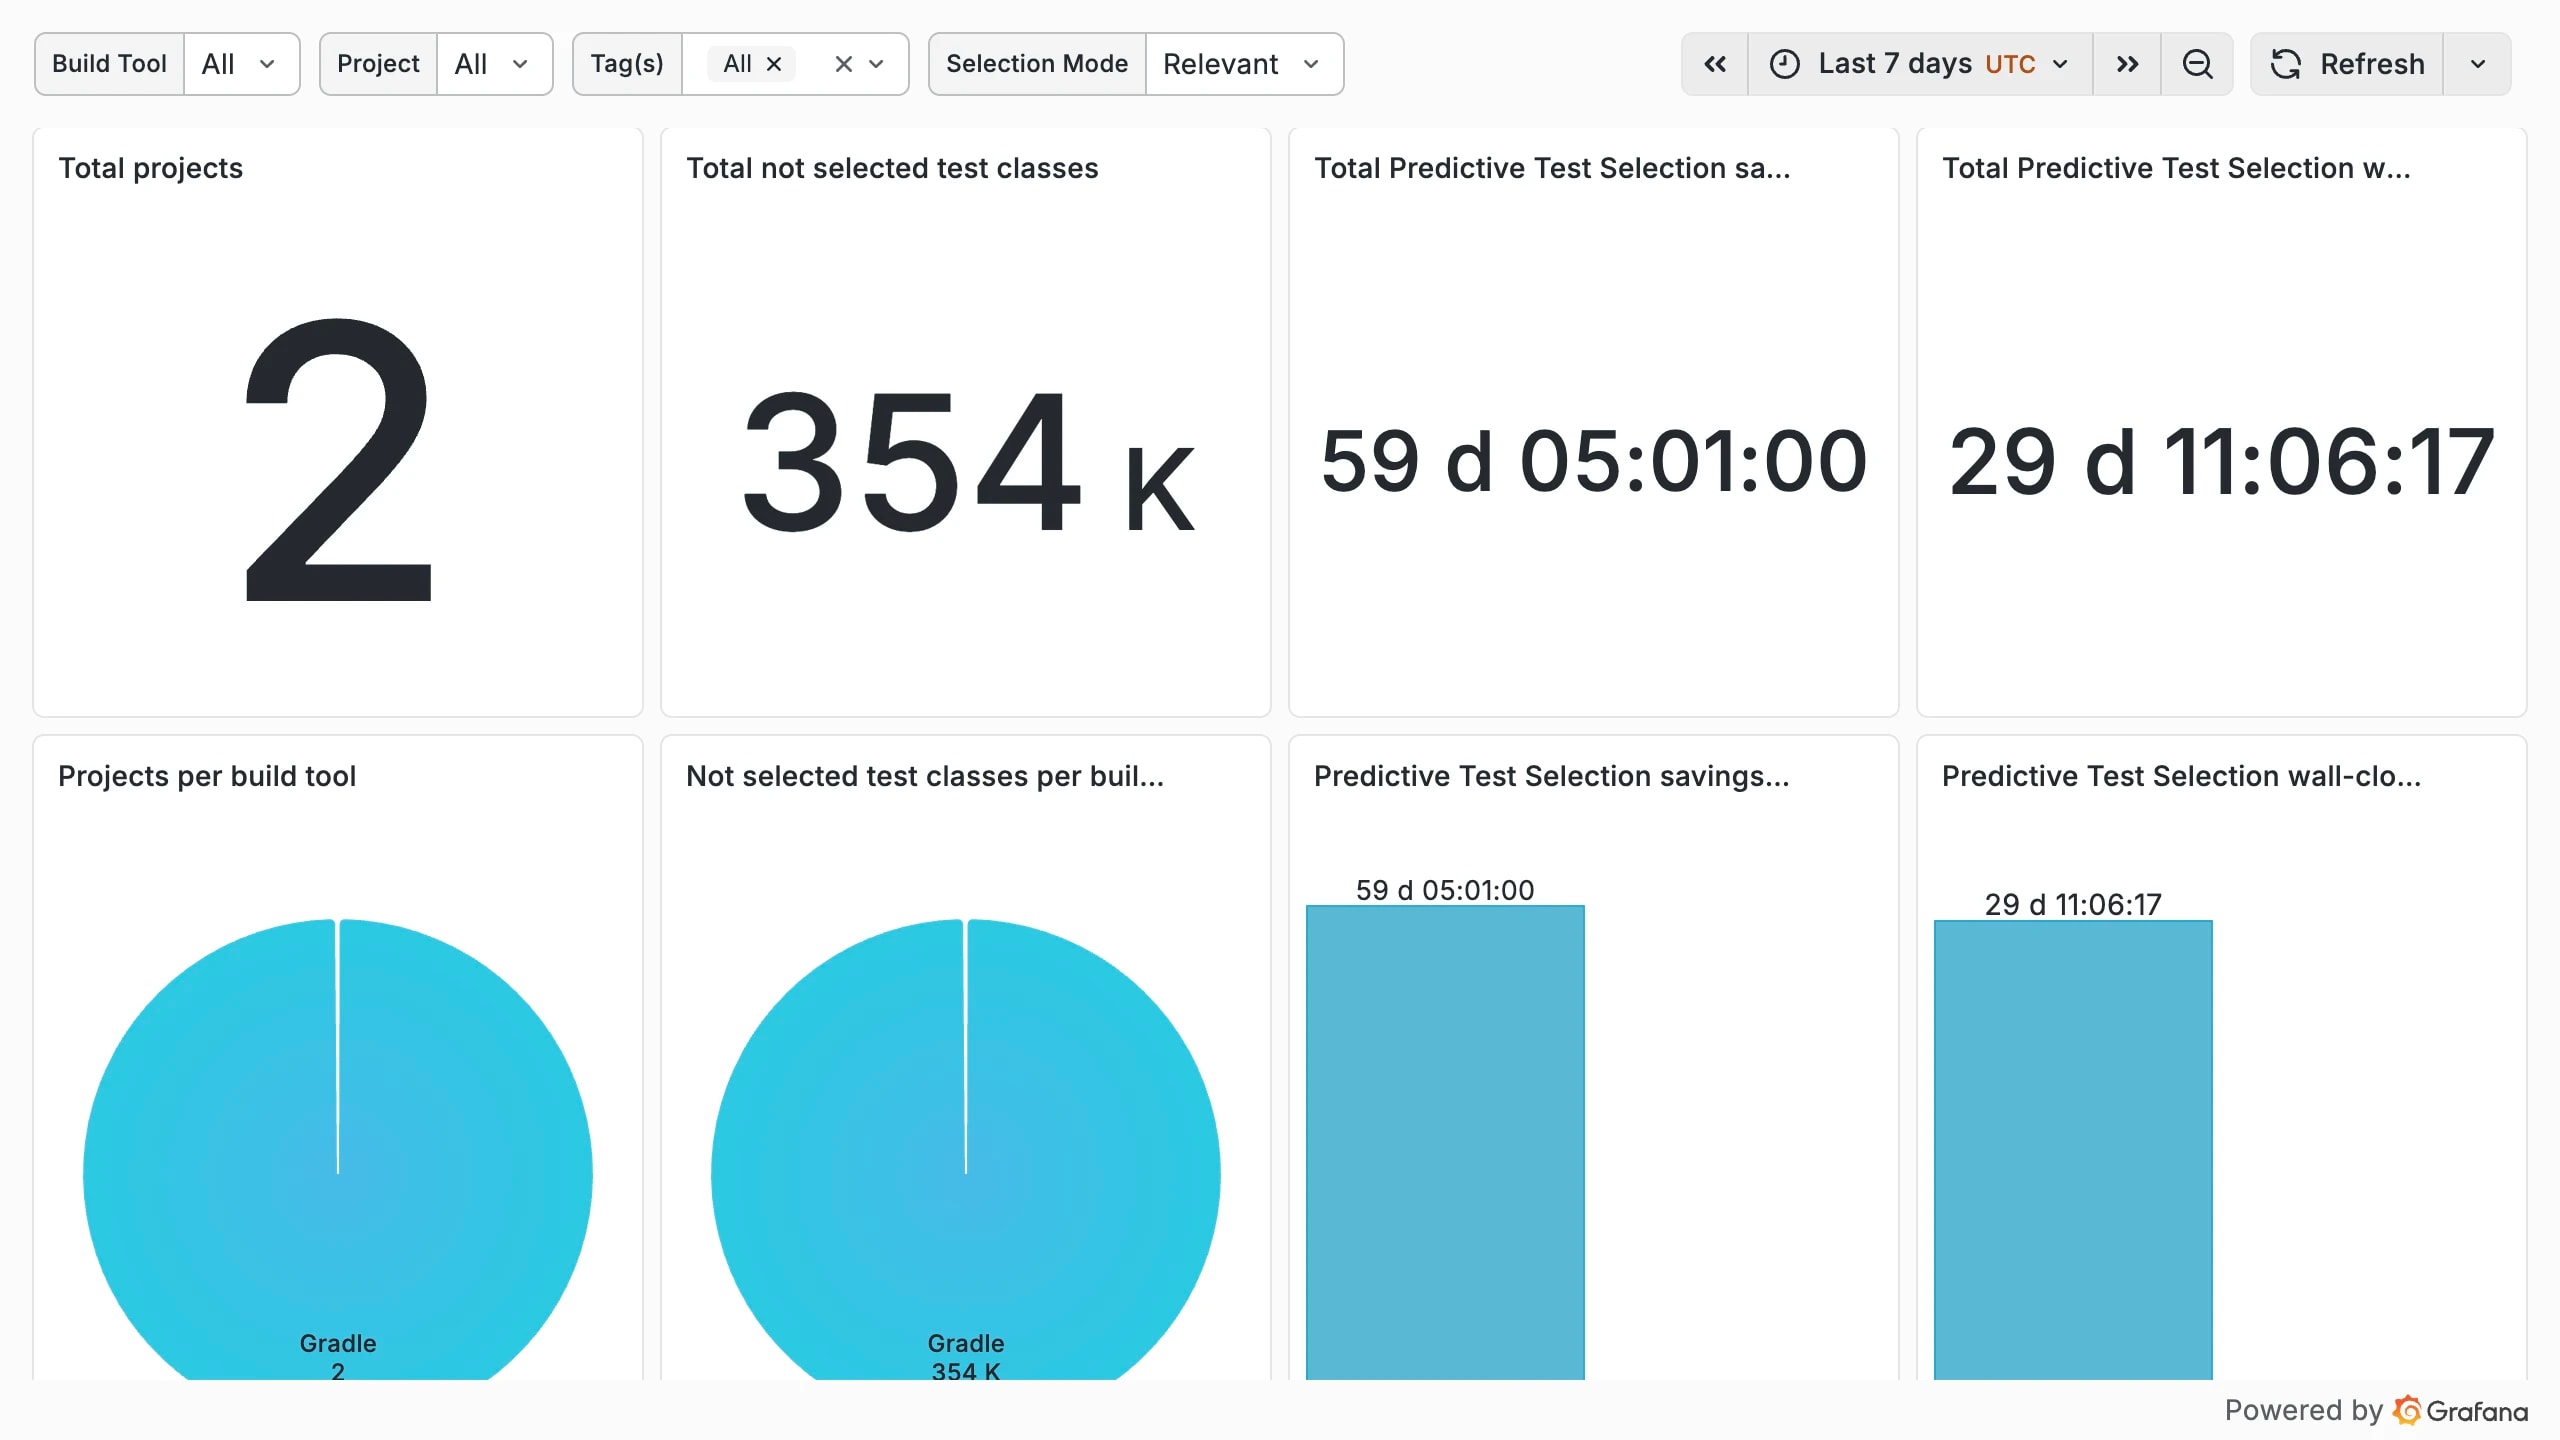
Task: Expand the Tag(s) dropdown chevron
Action: coord(877,64)
